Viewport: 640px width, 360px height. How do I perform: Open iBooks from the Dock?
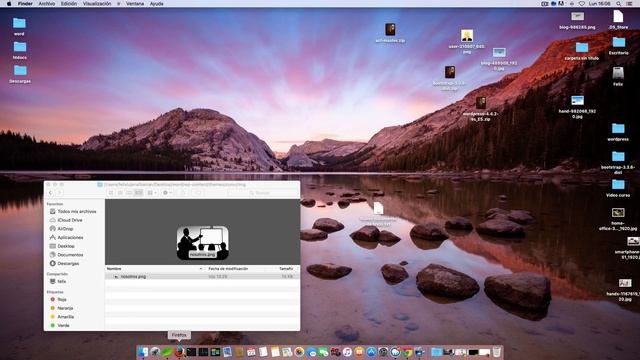(x=358, y=352)
